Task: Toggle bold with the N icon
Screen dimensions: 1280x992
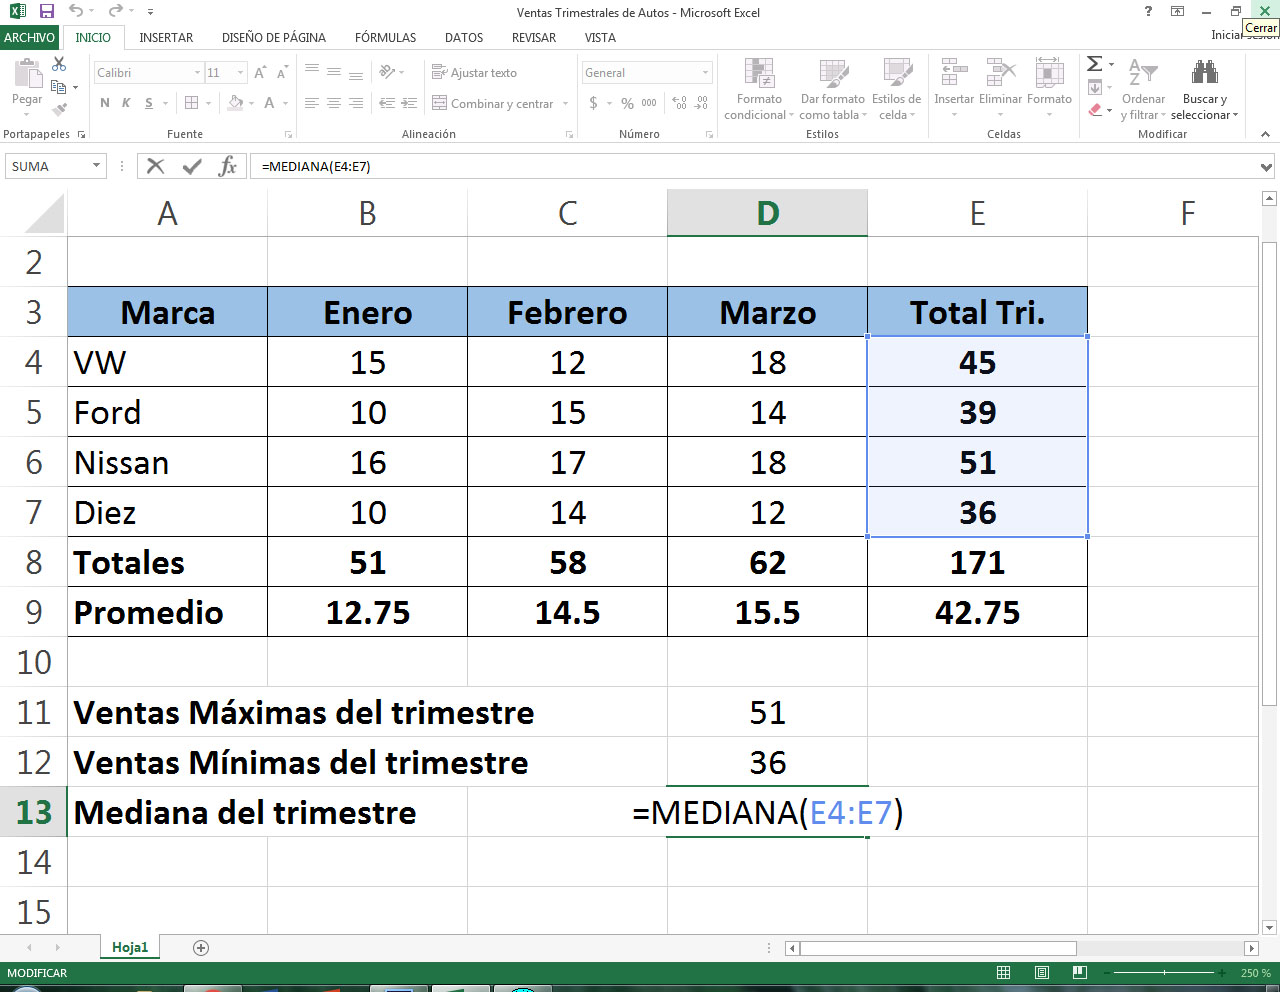Action: [x=103, y=103]
